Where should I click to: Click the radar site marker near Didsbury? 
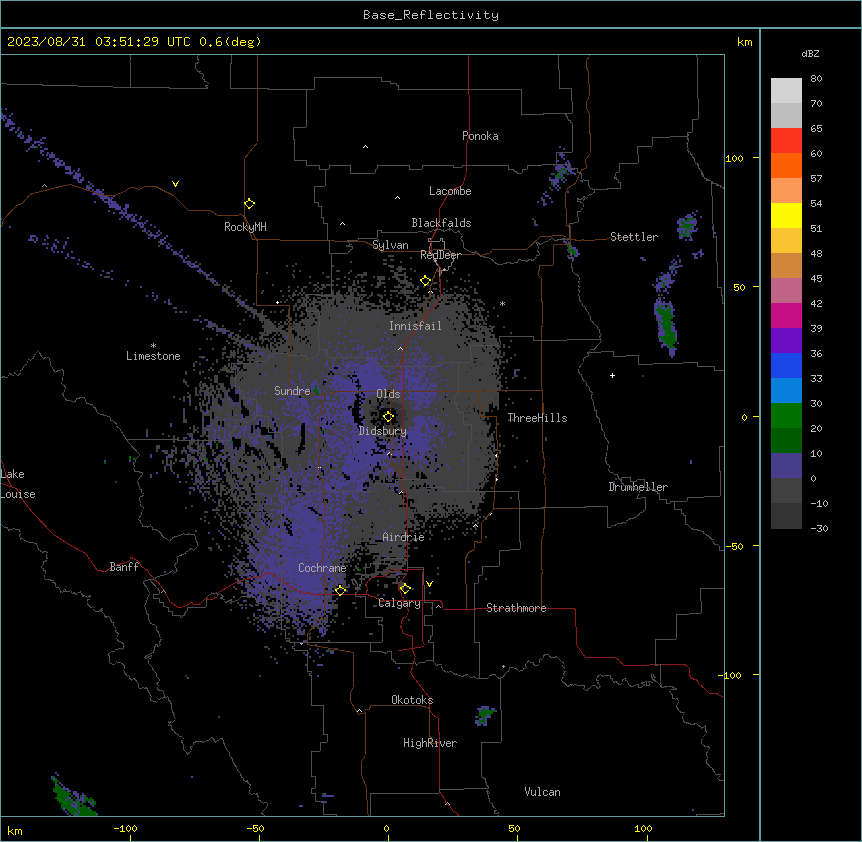388,417
